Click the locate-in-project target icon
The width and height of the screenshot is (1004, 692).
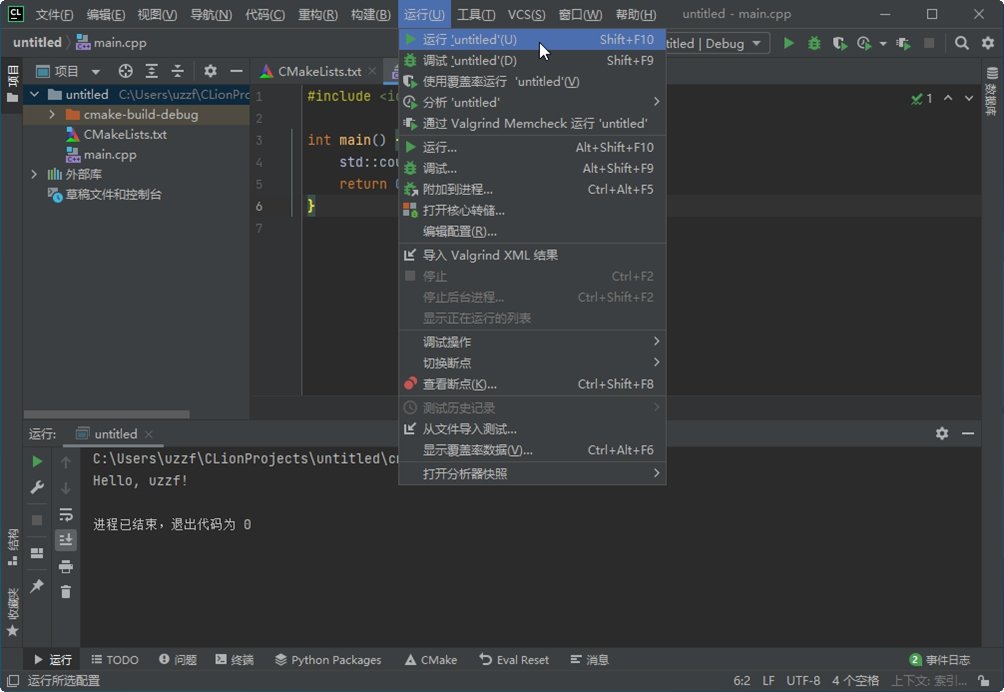[126, 71]
